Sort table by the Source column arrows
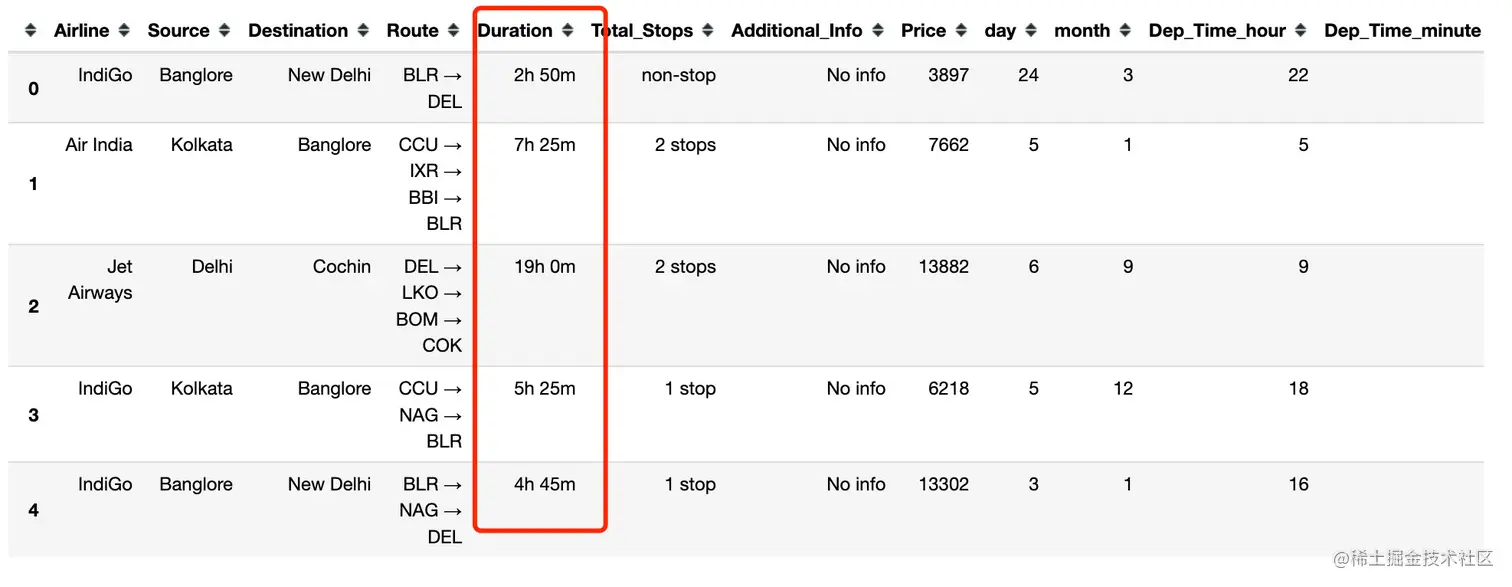The image size is (1512, 587). (x=224, y=31)
